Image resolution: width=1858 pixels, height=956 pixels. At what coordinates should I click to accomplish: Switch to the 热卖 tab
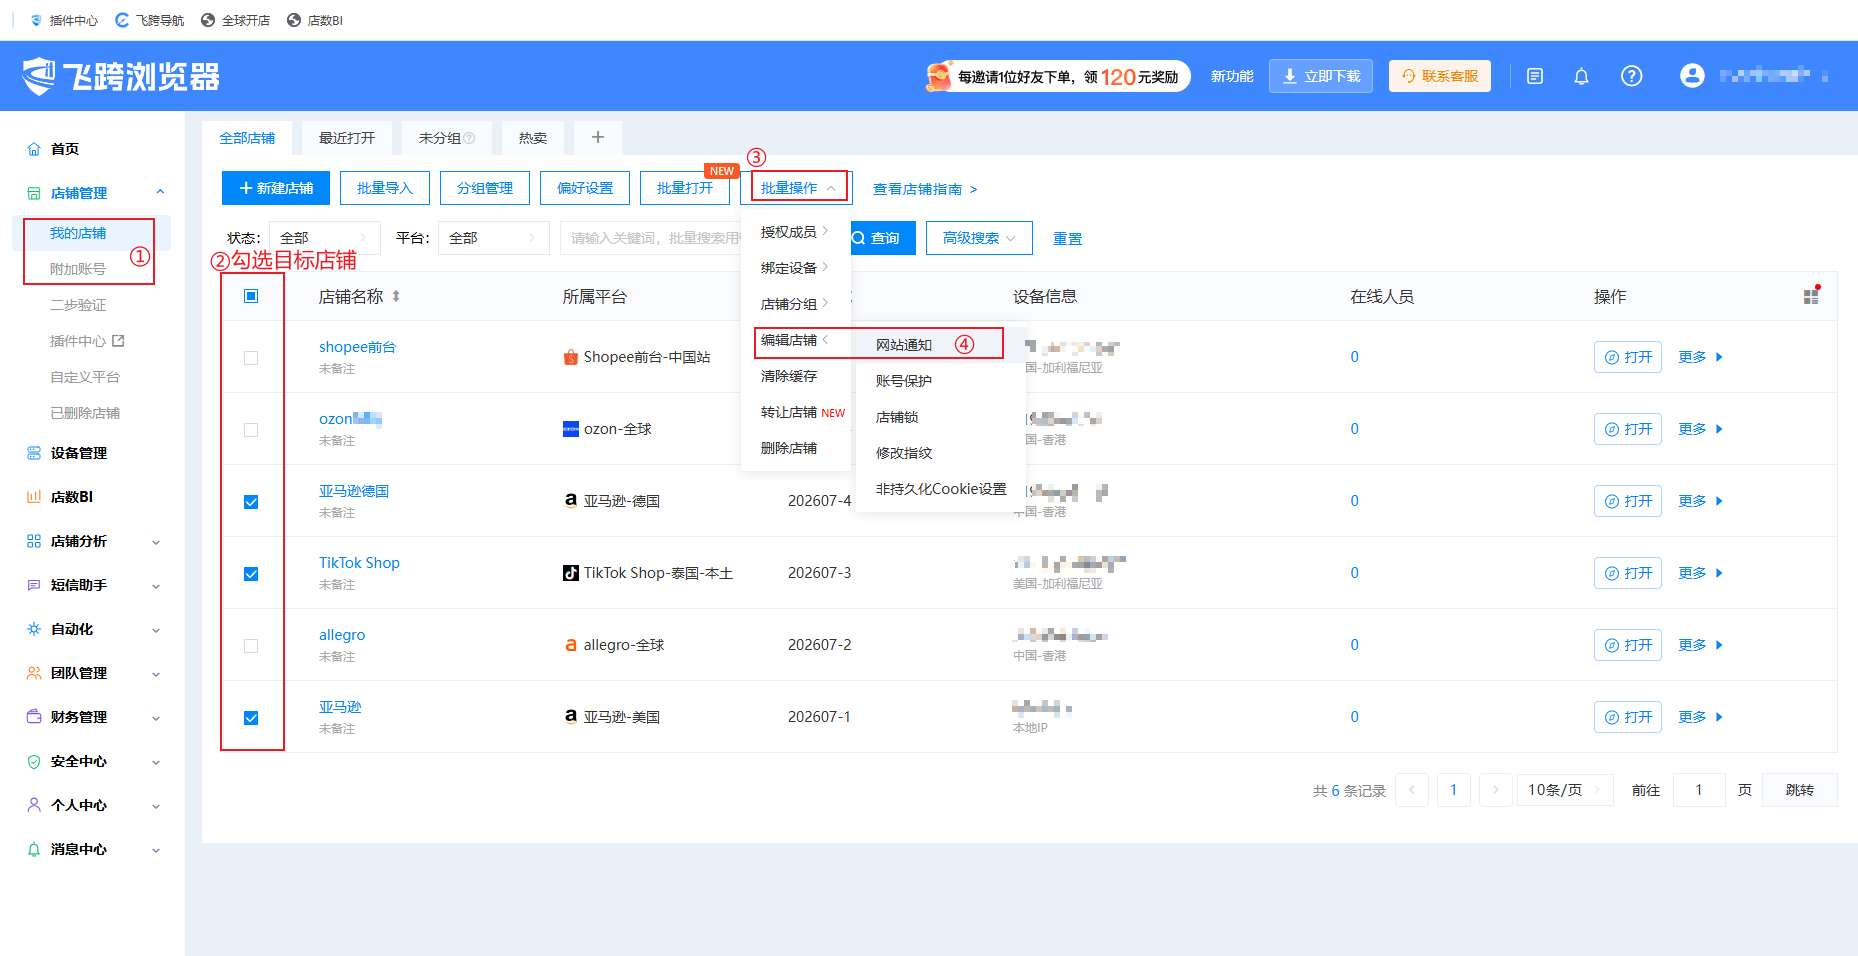pyautogui.click(x=533, y=138)
